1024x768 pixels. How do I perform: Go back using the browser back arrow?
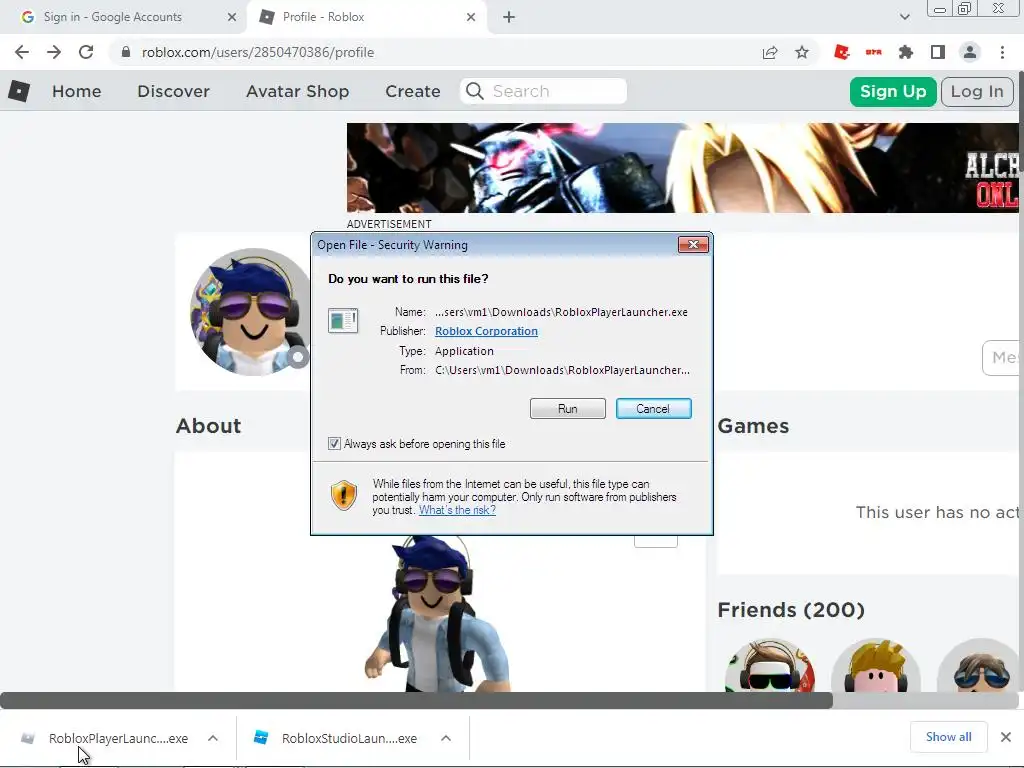(x=22, y=52)
